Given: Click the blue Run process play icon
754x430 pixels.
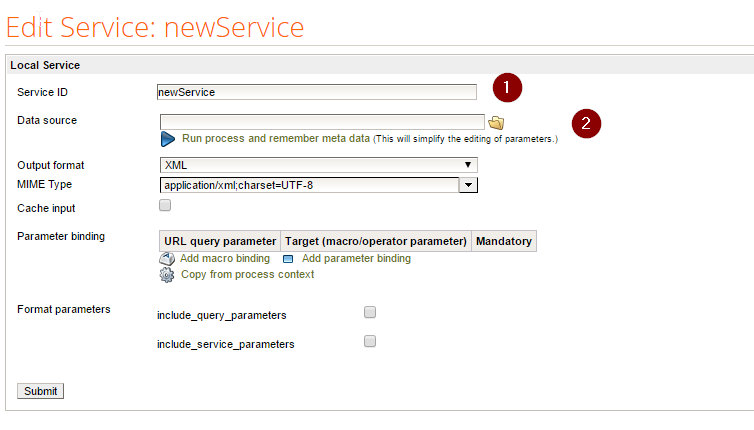Looking at the screenshot, I should [168, 139].
